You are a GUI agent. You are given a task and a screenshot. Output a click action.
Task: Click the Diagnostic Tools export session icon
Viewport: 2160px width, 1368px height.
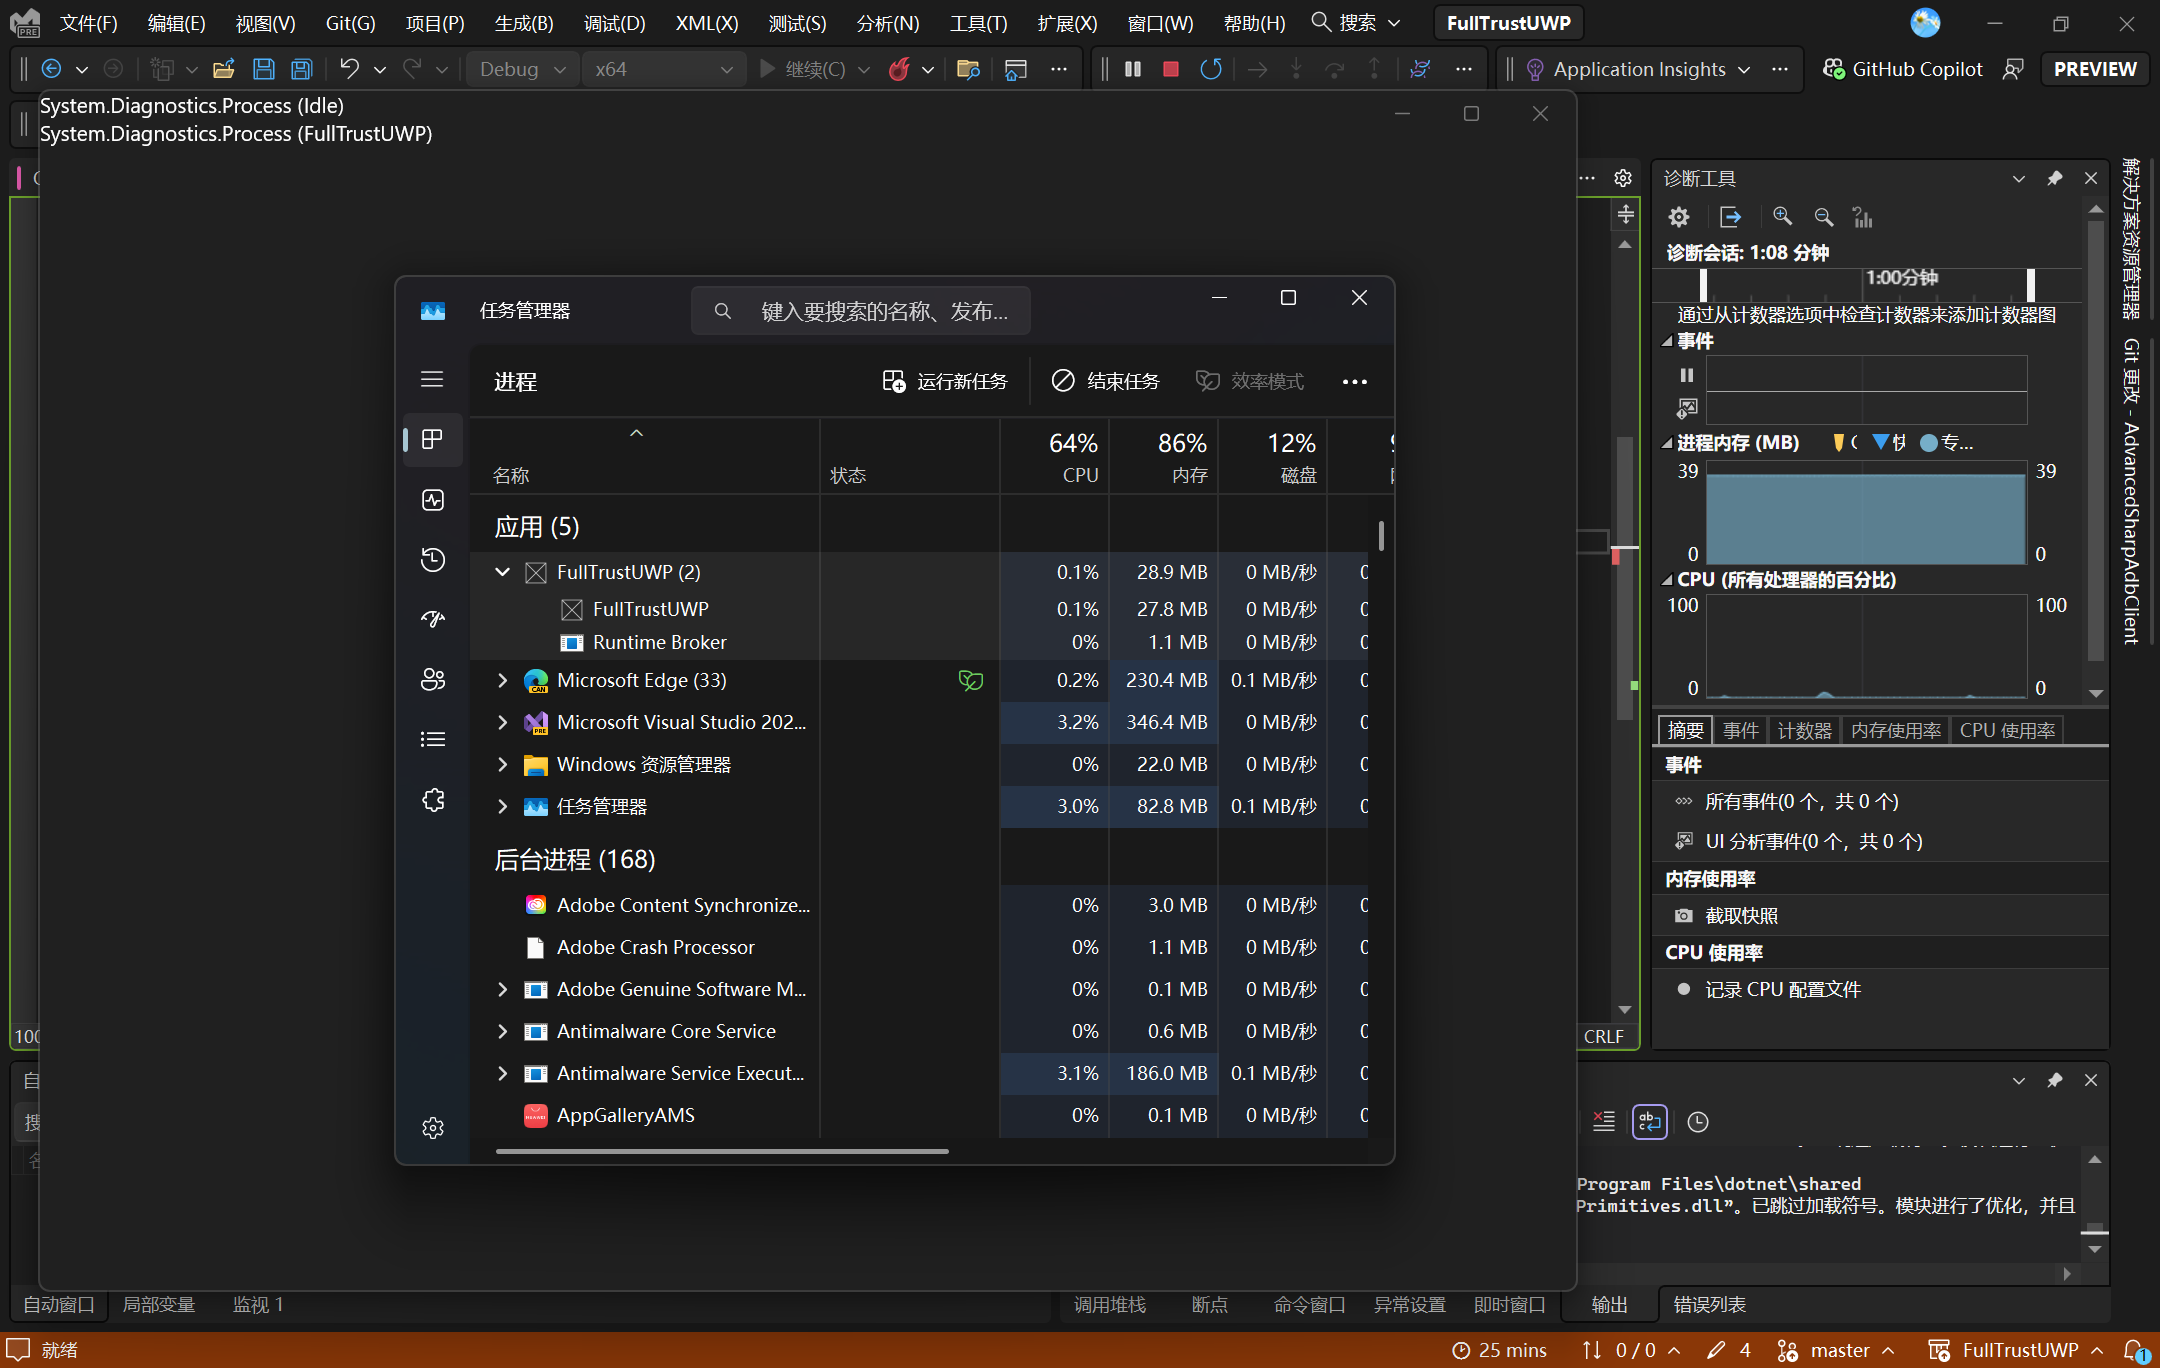click(x=1731, y=217)
